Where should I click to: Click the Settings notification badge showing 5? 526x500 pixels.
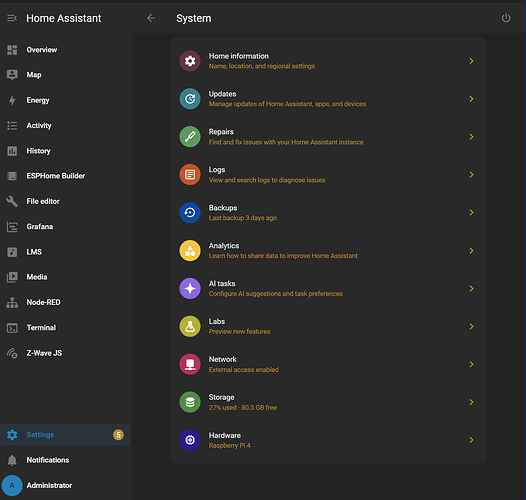(x=118, y=435)
